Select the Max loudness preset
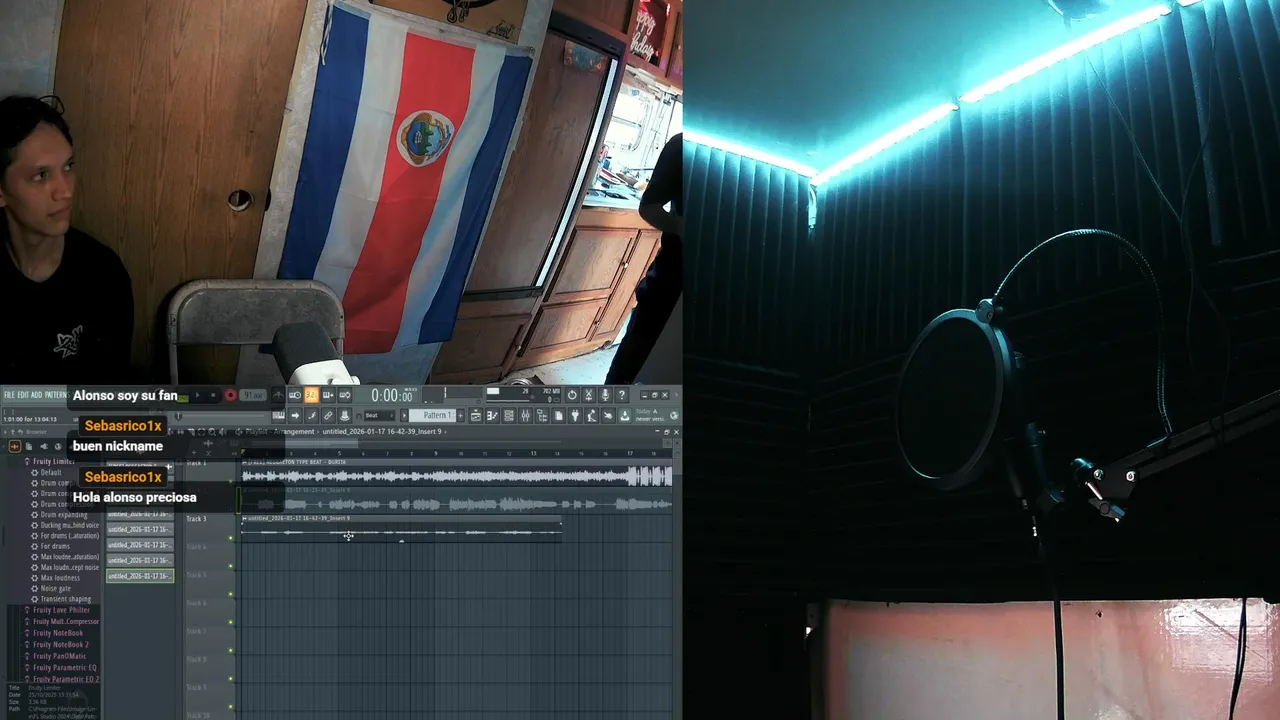This screenshot has width=1280, height=720. tap(60, 578)
